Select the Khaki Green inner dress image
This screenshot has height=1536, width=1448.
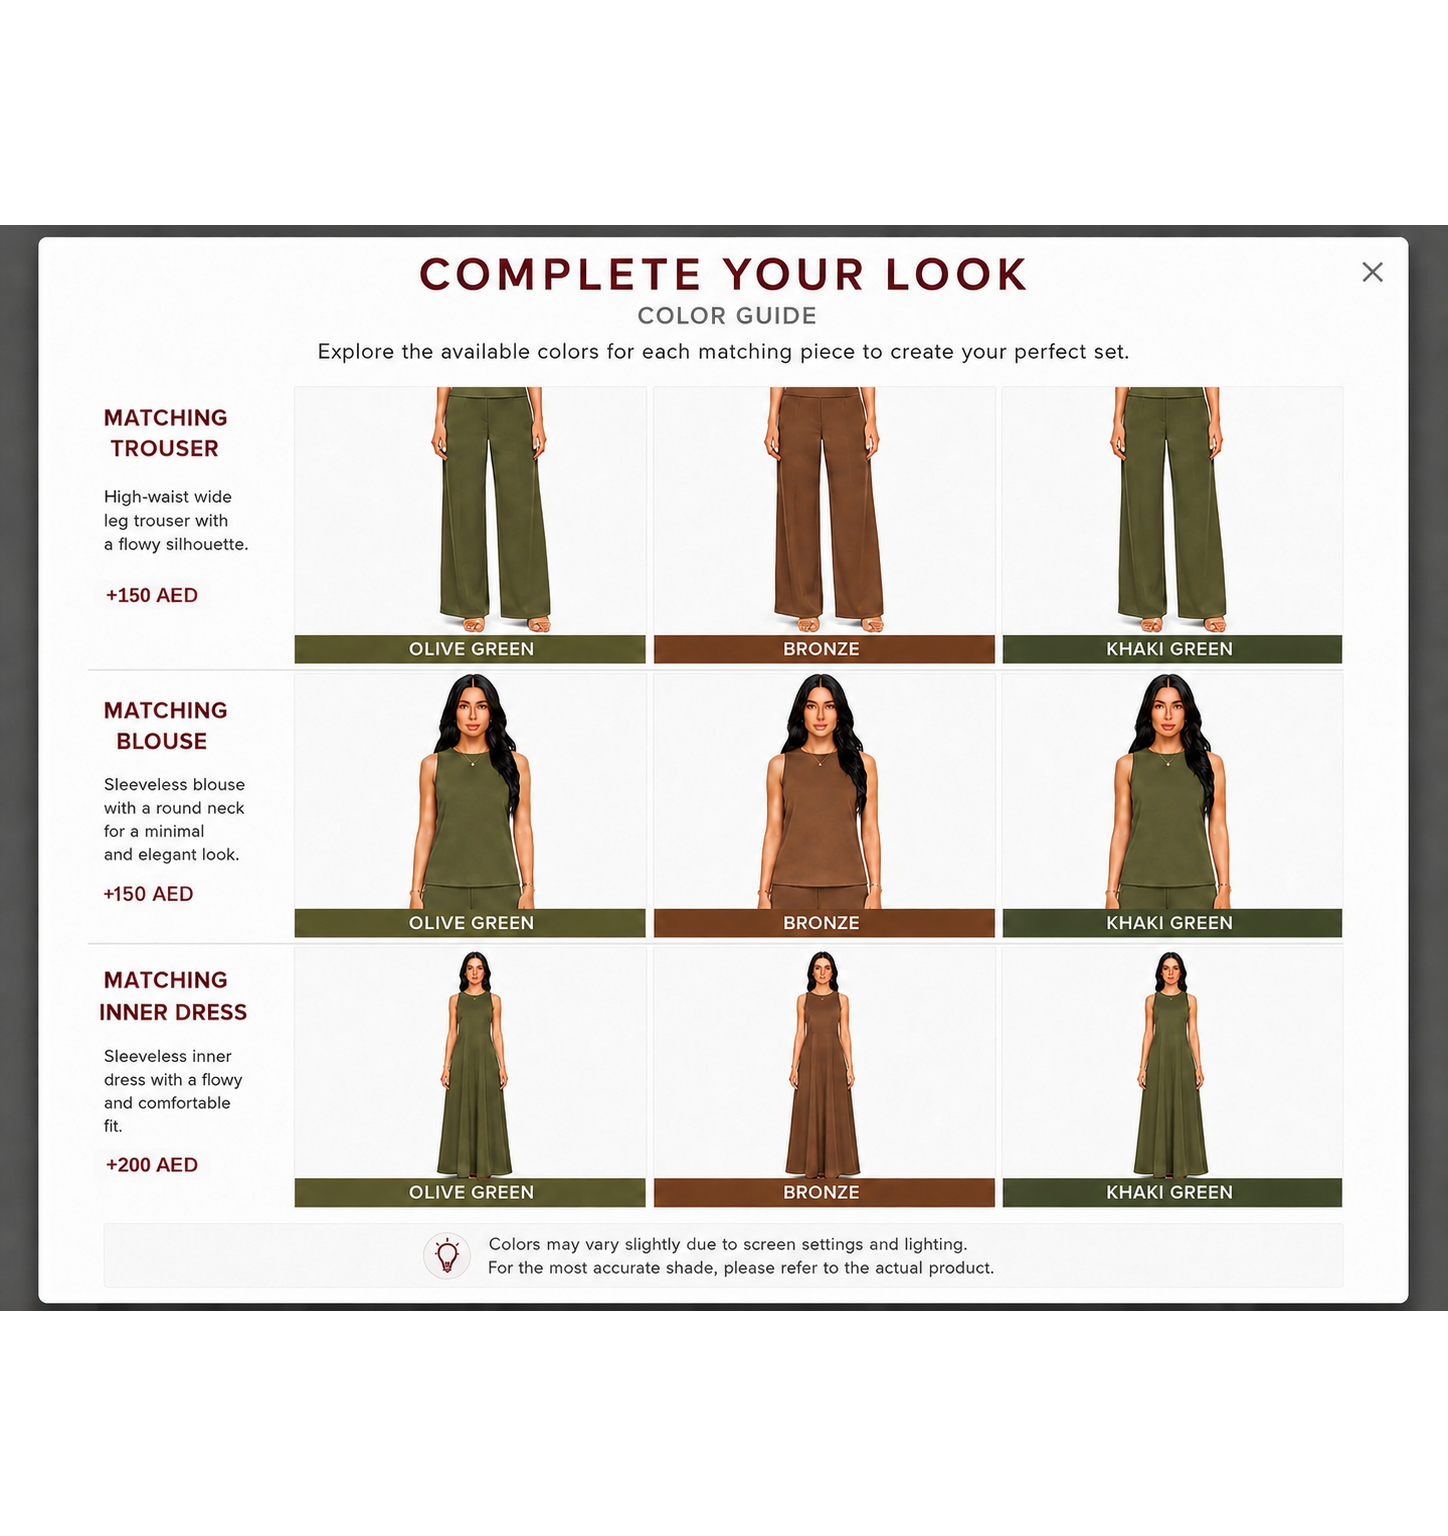coord(1172,1063)
